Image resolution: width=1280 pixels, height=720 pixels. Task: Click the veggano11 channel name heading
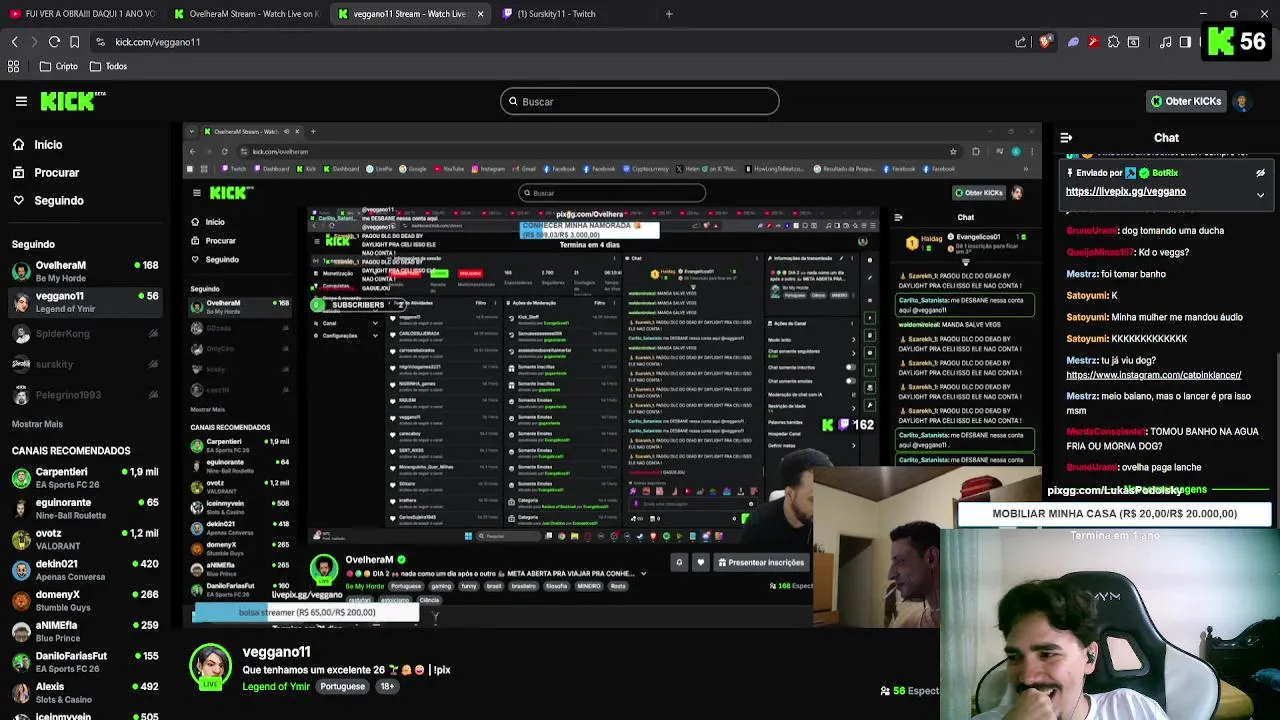(x=276, y=652)
